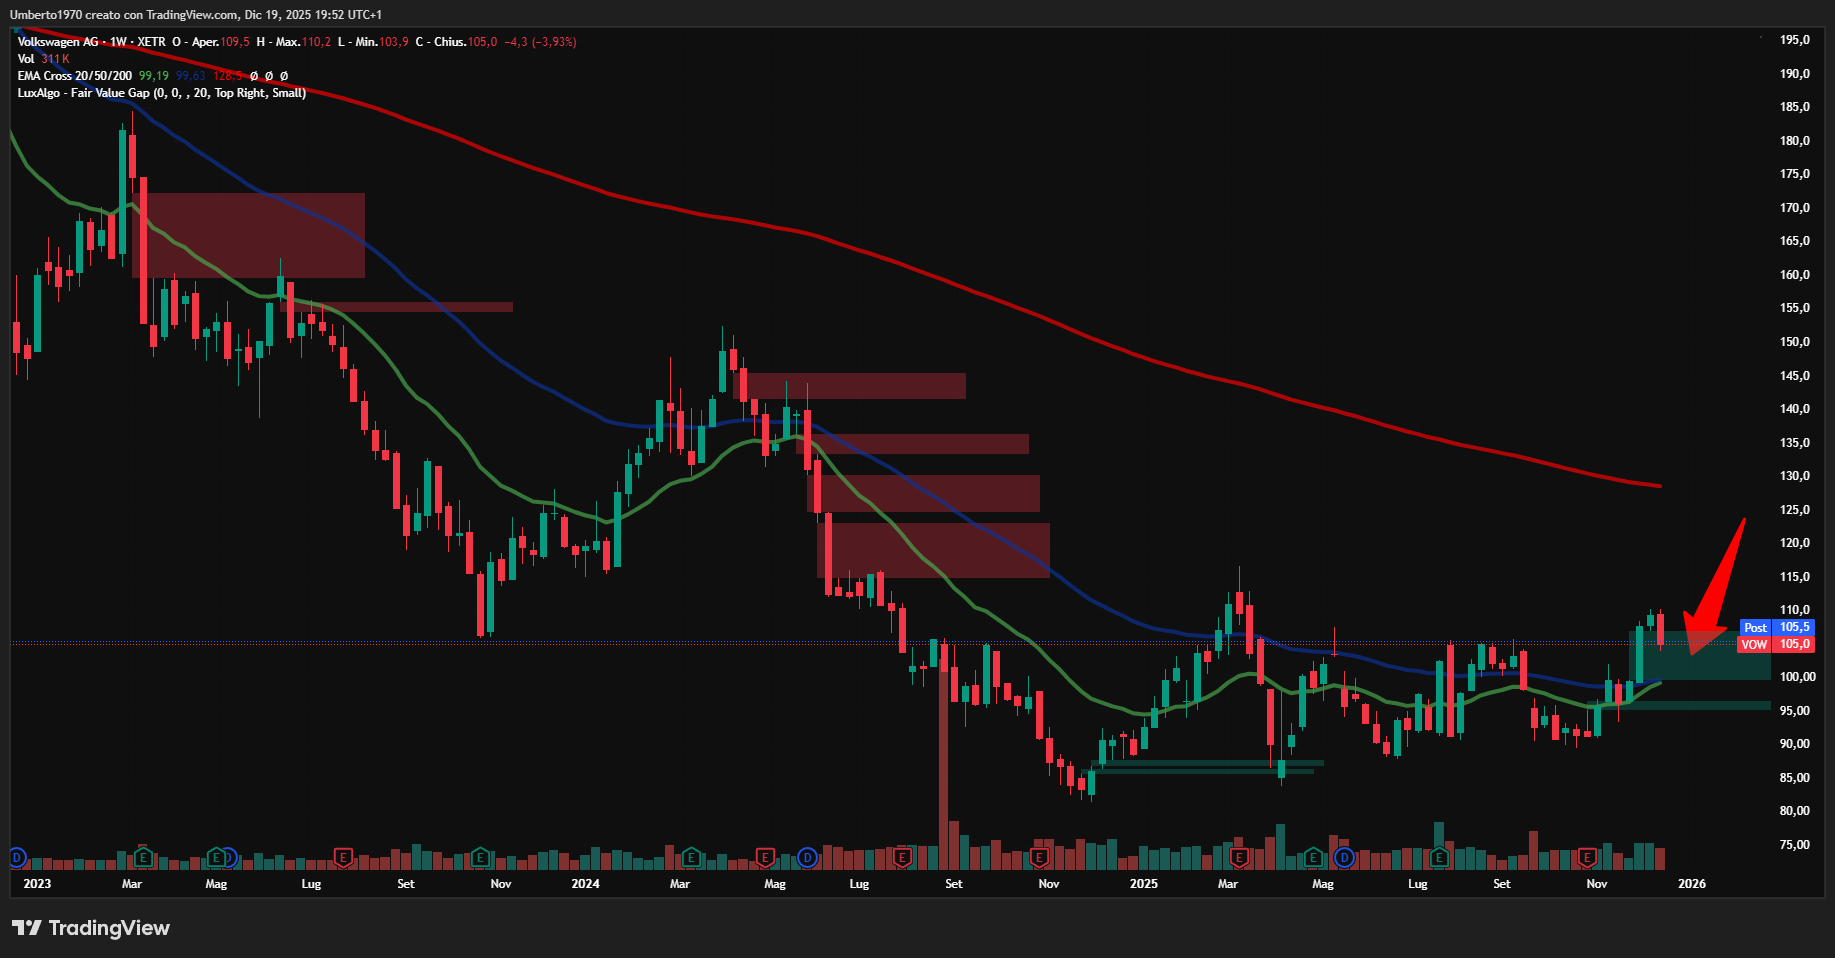Click red earnings marker between Lug and Set 2023

coord(343,857)
